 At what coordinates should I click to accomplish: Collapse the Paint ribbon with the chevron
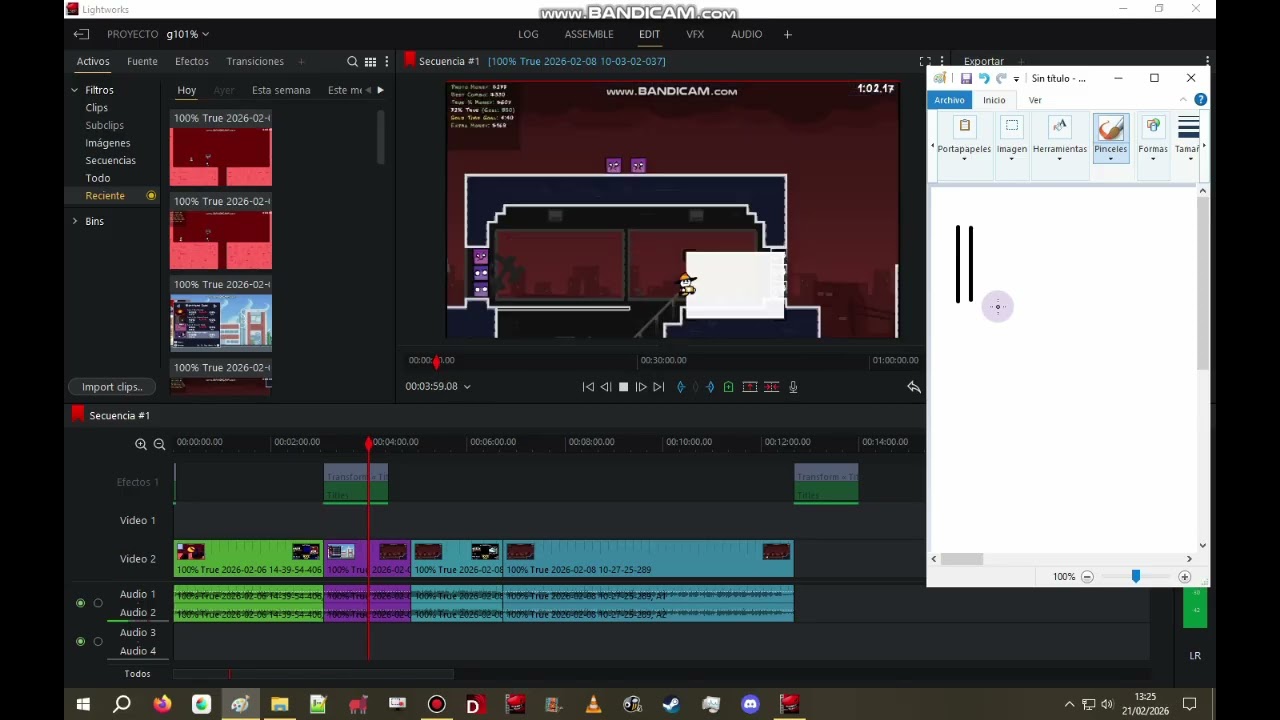pos(1183,100)
